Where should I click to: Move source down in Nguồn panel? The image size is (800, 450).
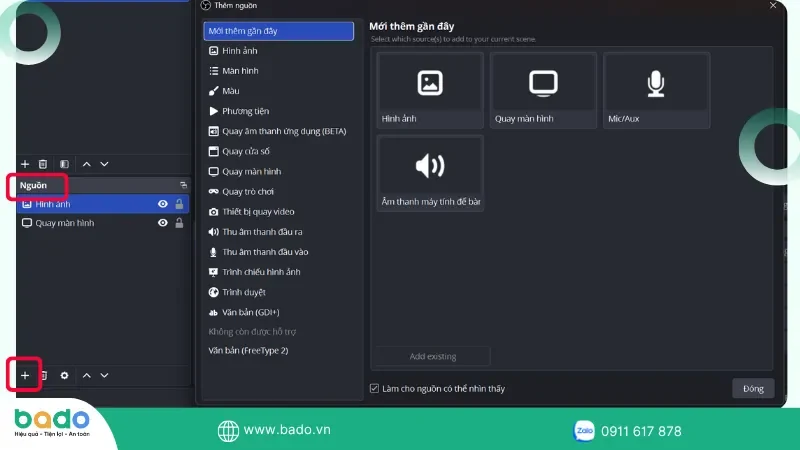pos(104,376)
